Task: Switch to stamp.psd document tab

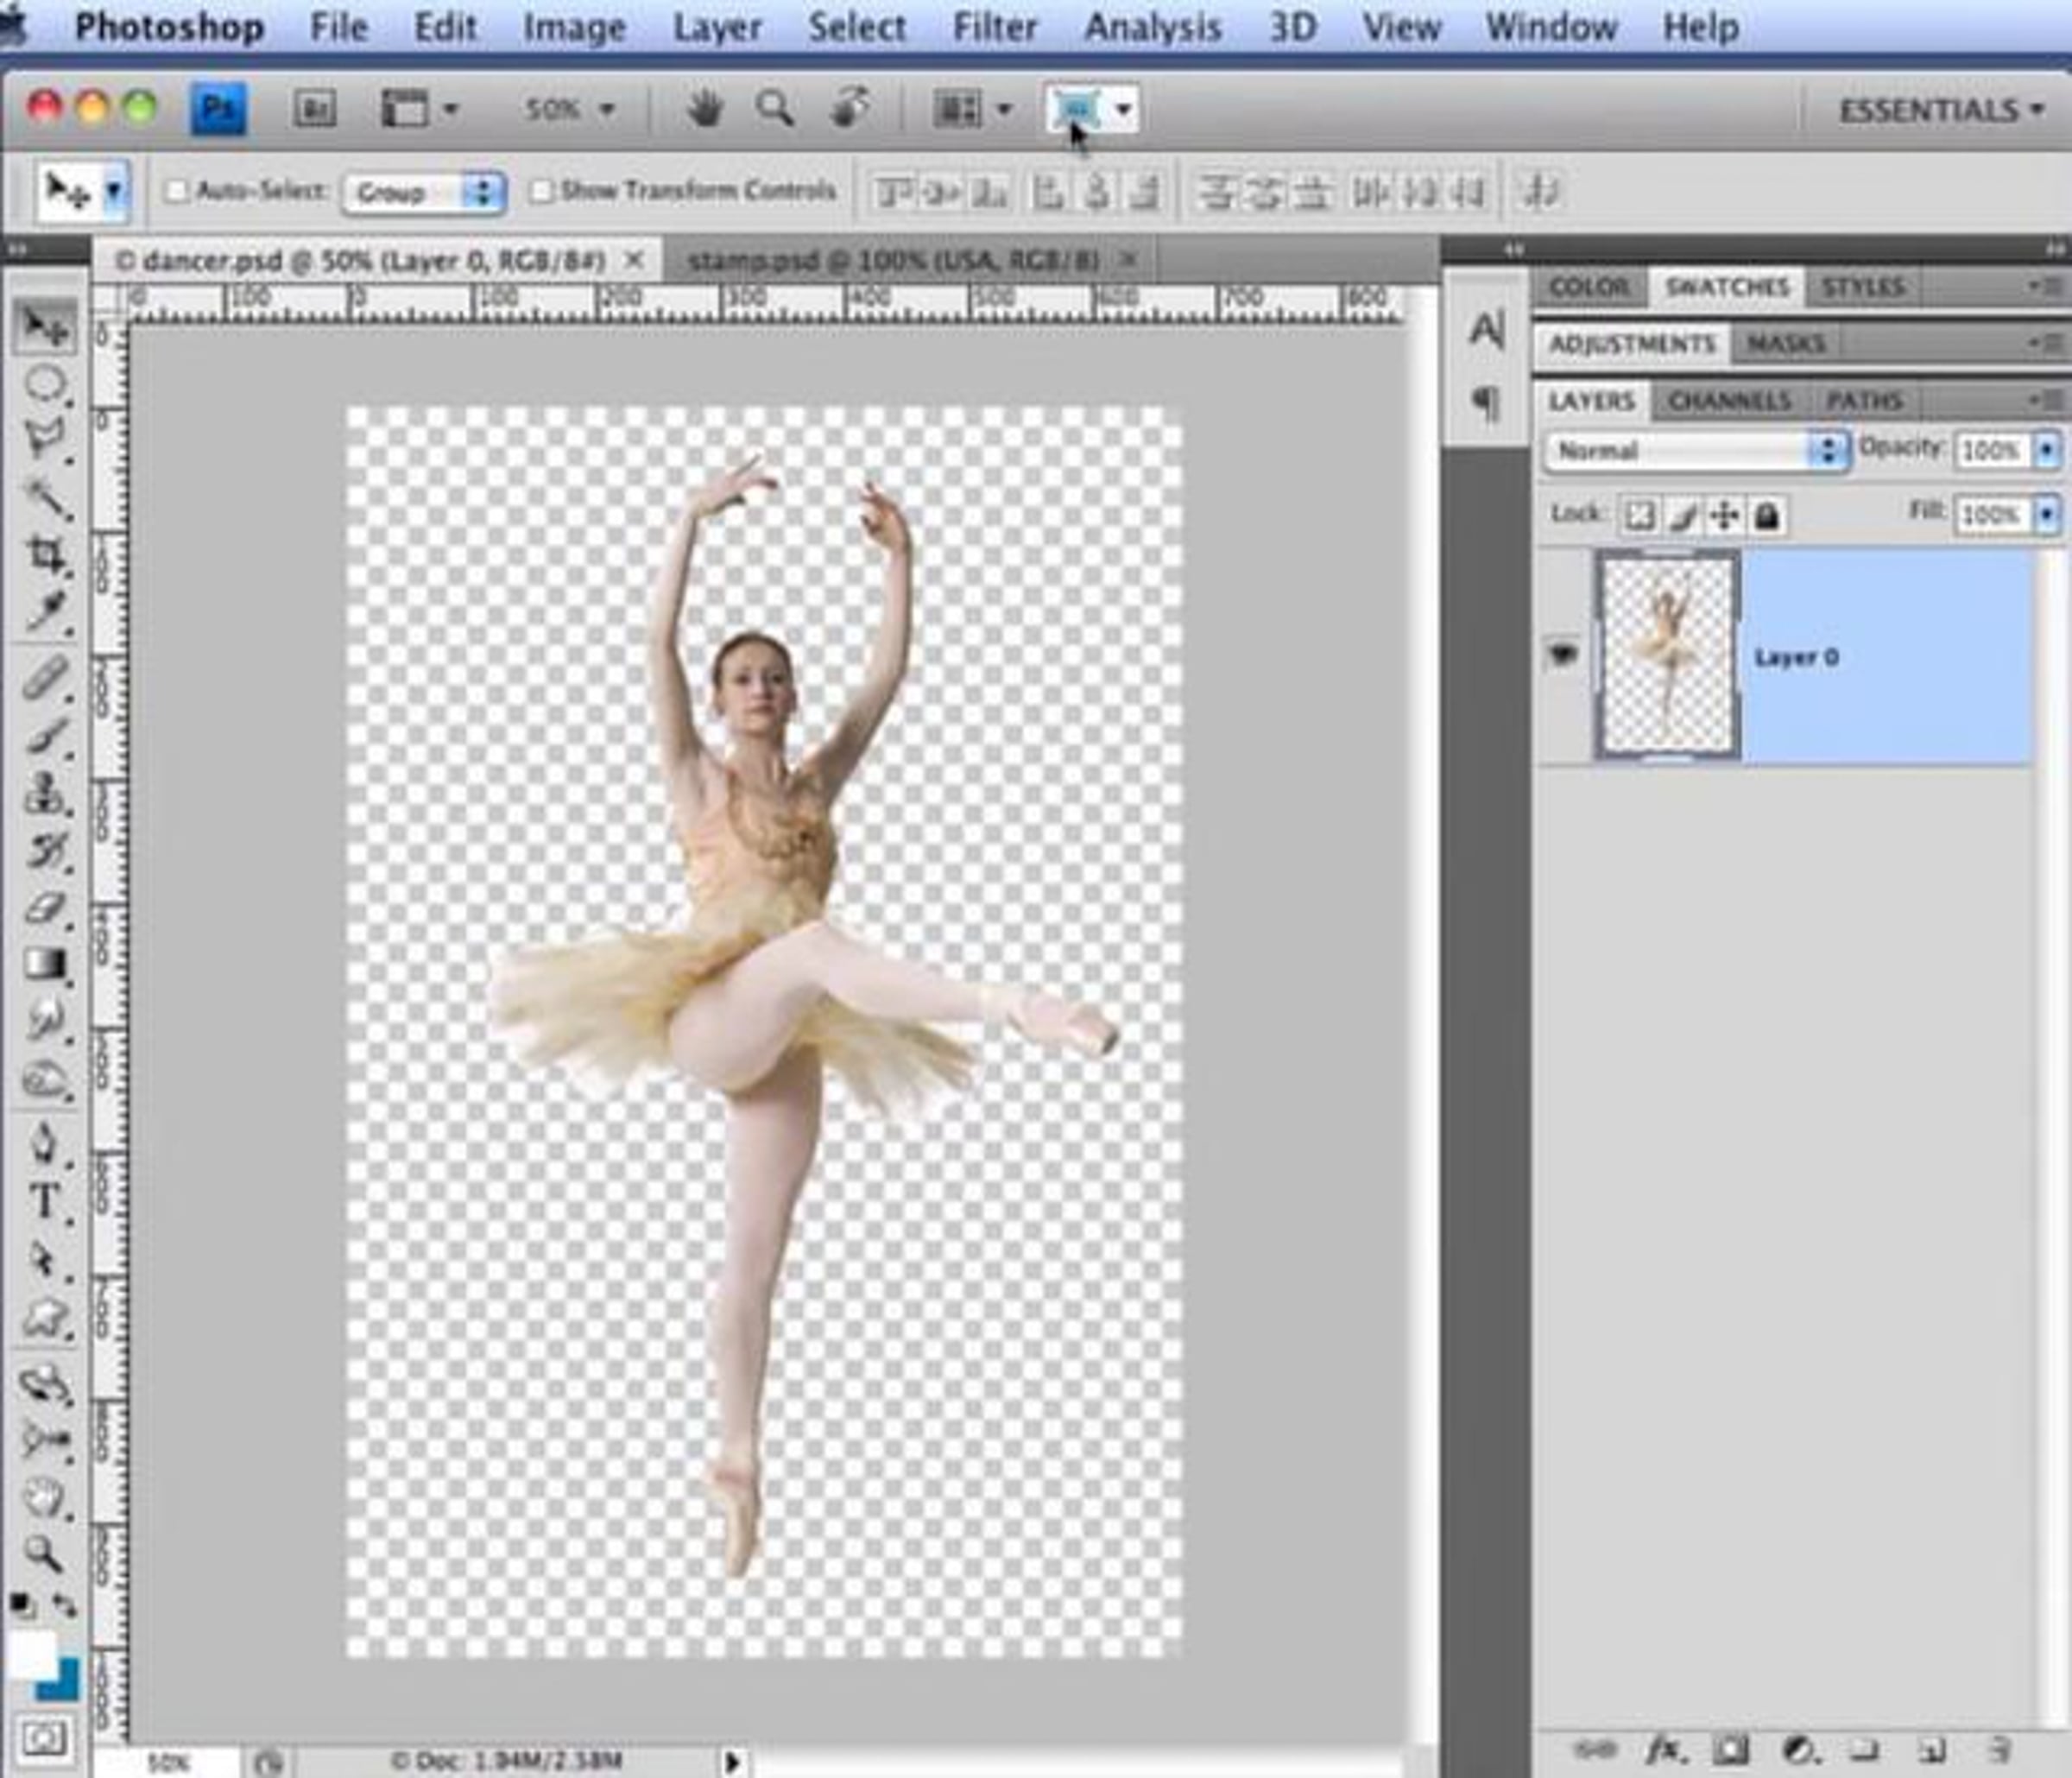Action: (x=893, y=261)
